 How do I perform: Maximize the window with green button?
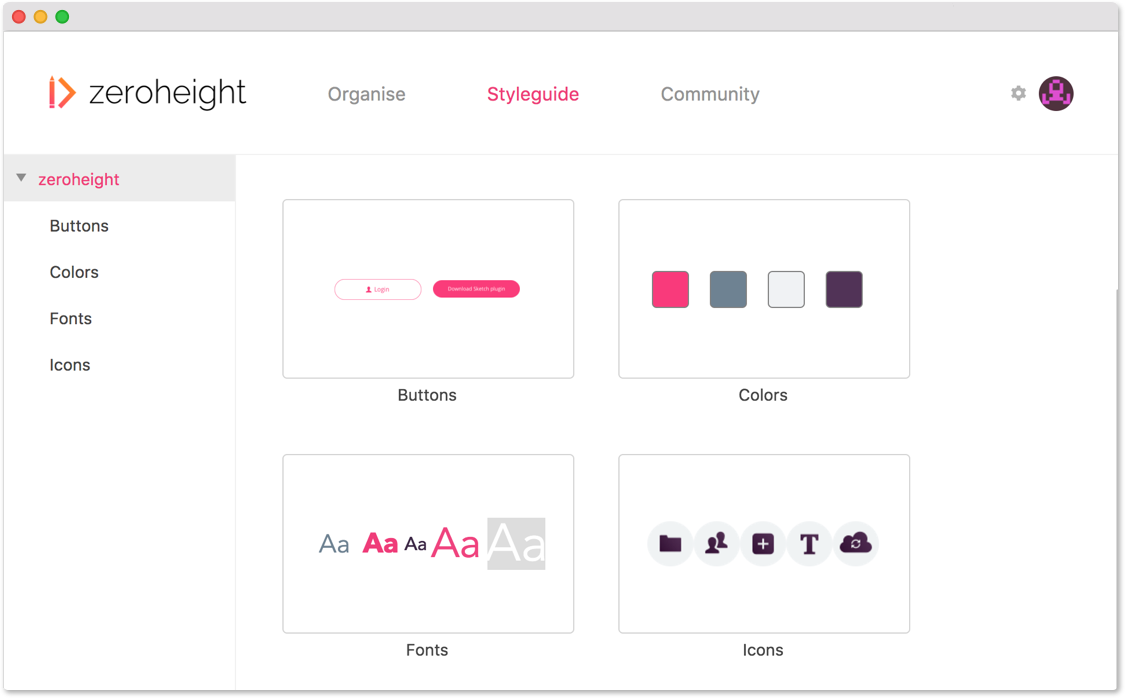pos(62,16)
